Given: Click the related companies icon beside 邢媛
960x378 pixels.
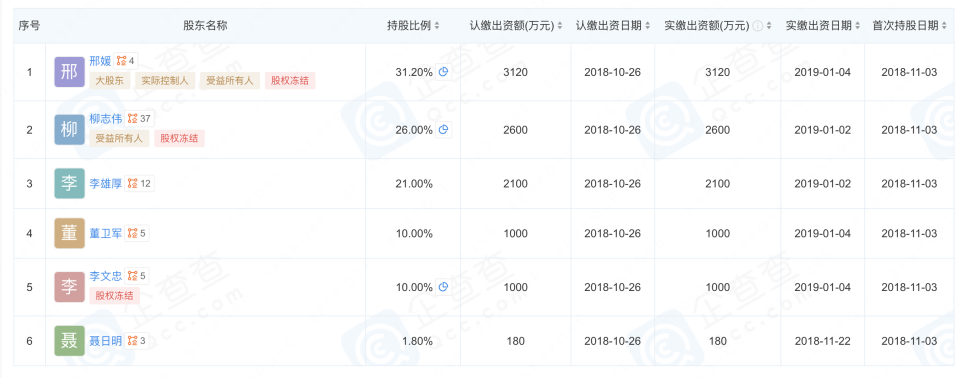Looking at the screenshot, I should point(126,60).
